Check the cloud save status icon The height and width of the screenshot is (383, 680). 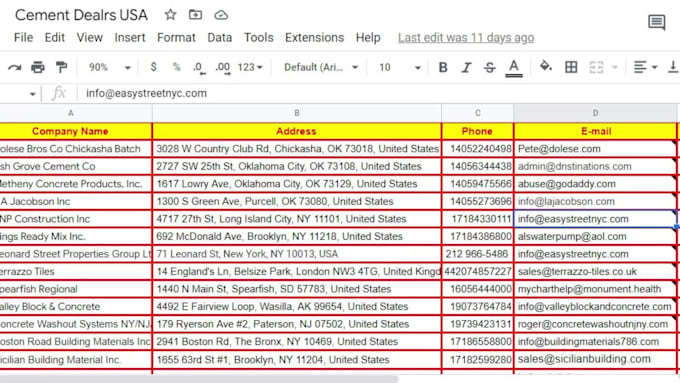[221, 15]
